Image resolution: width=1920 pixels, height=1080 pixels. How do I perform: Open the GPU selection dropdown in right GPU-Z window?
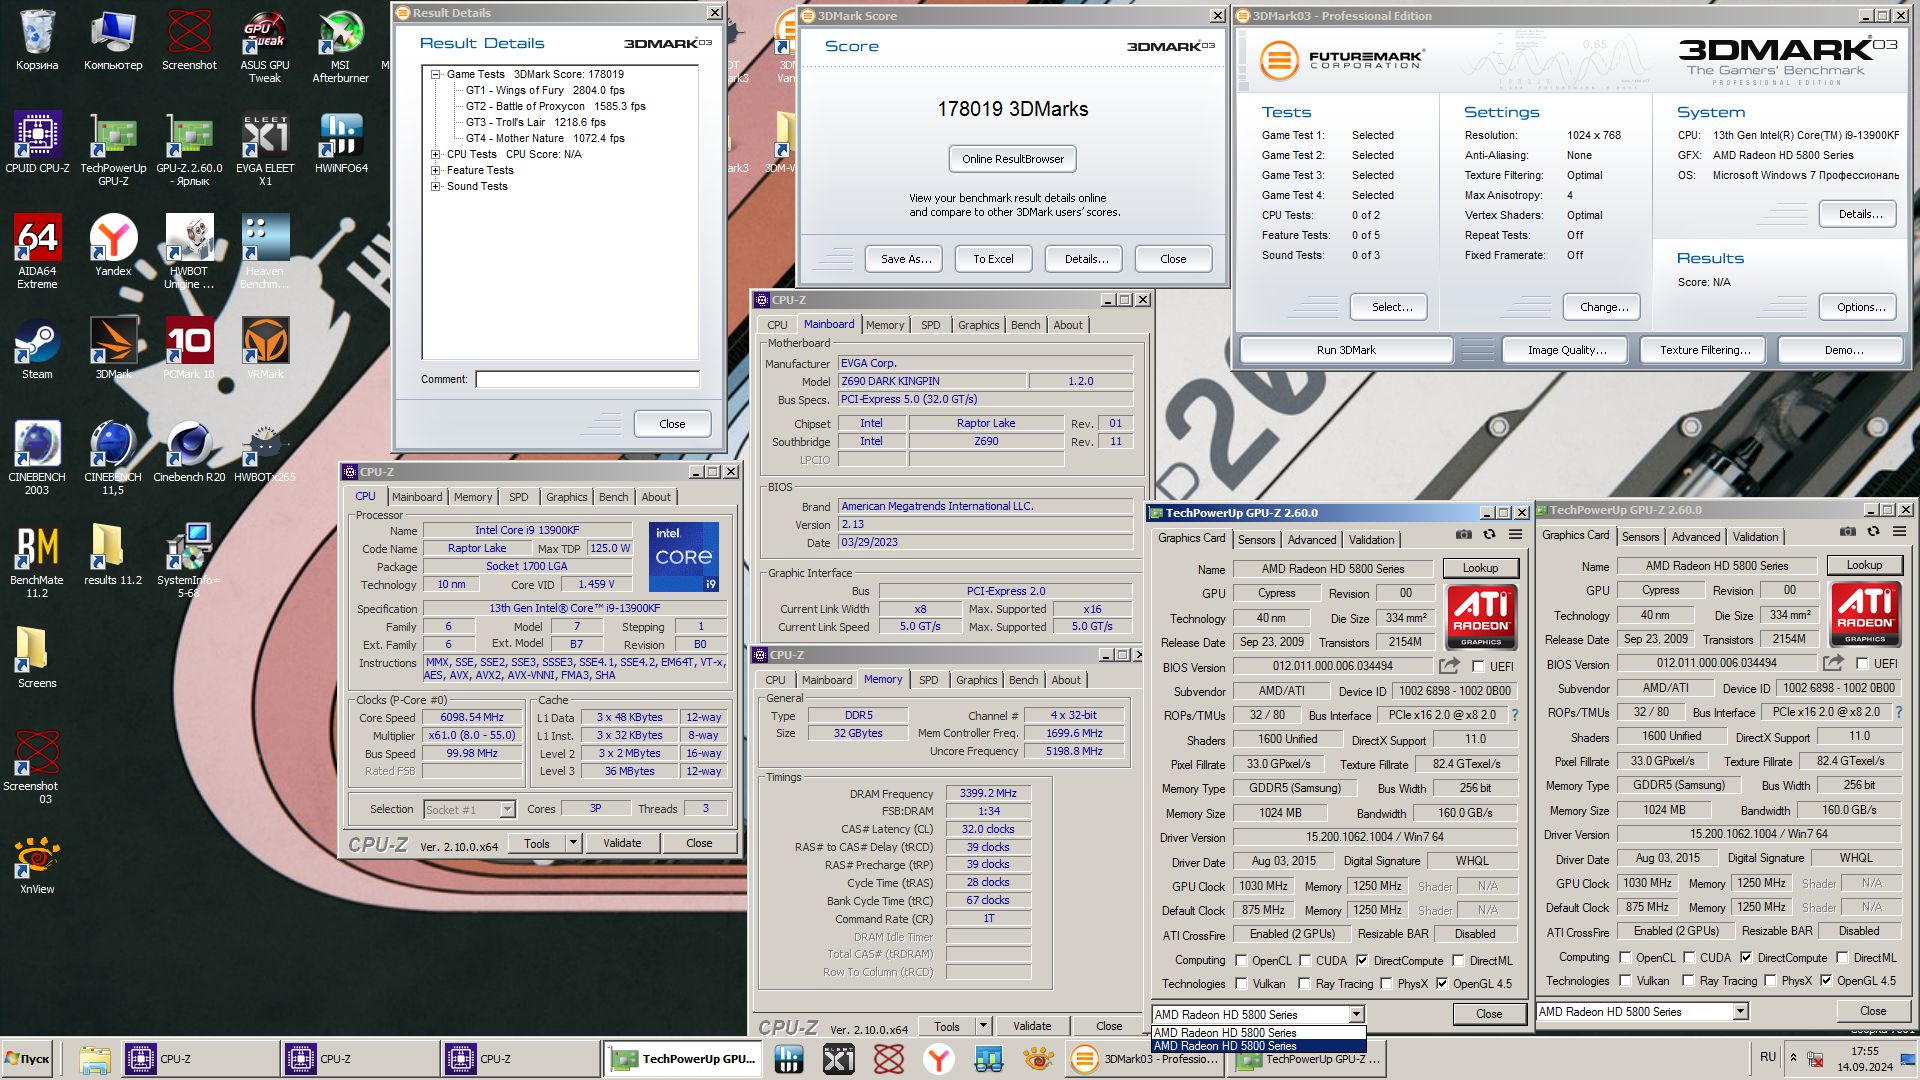[x=1740, y=1012]
